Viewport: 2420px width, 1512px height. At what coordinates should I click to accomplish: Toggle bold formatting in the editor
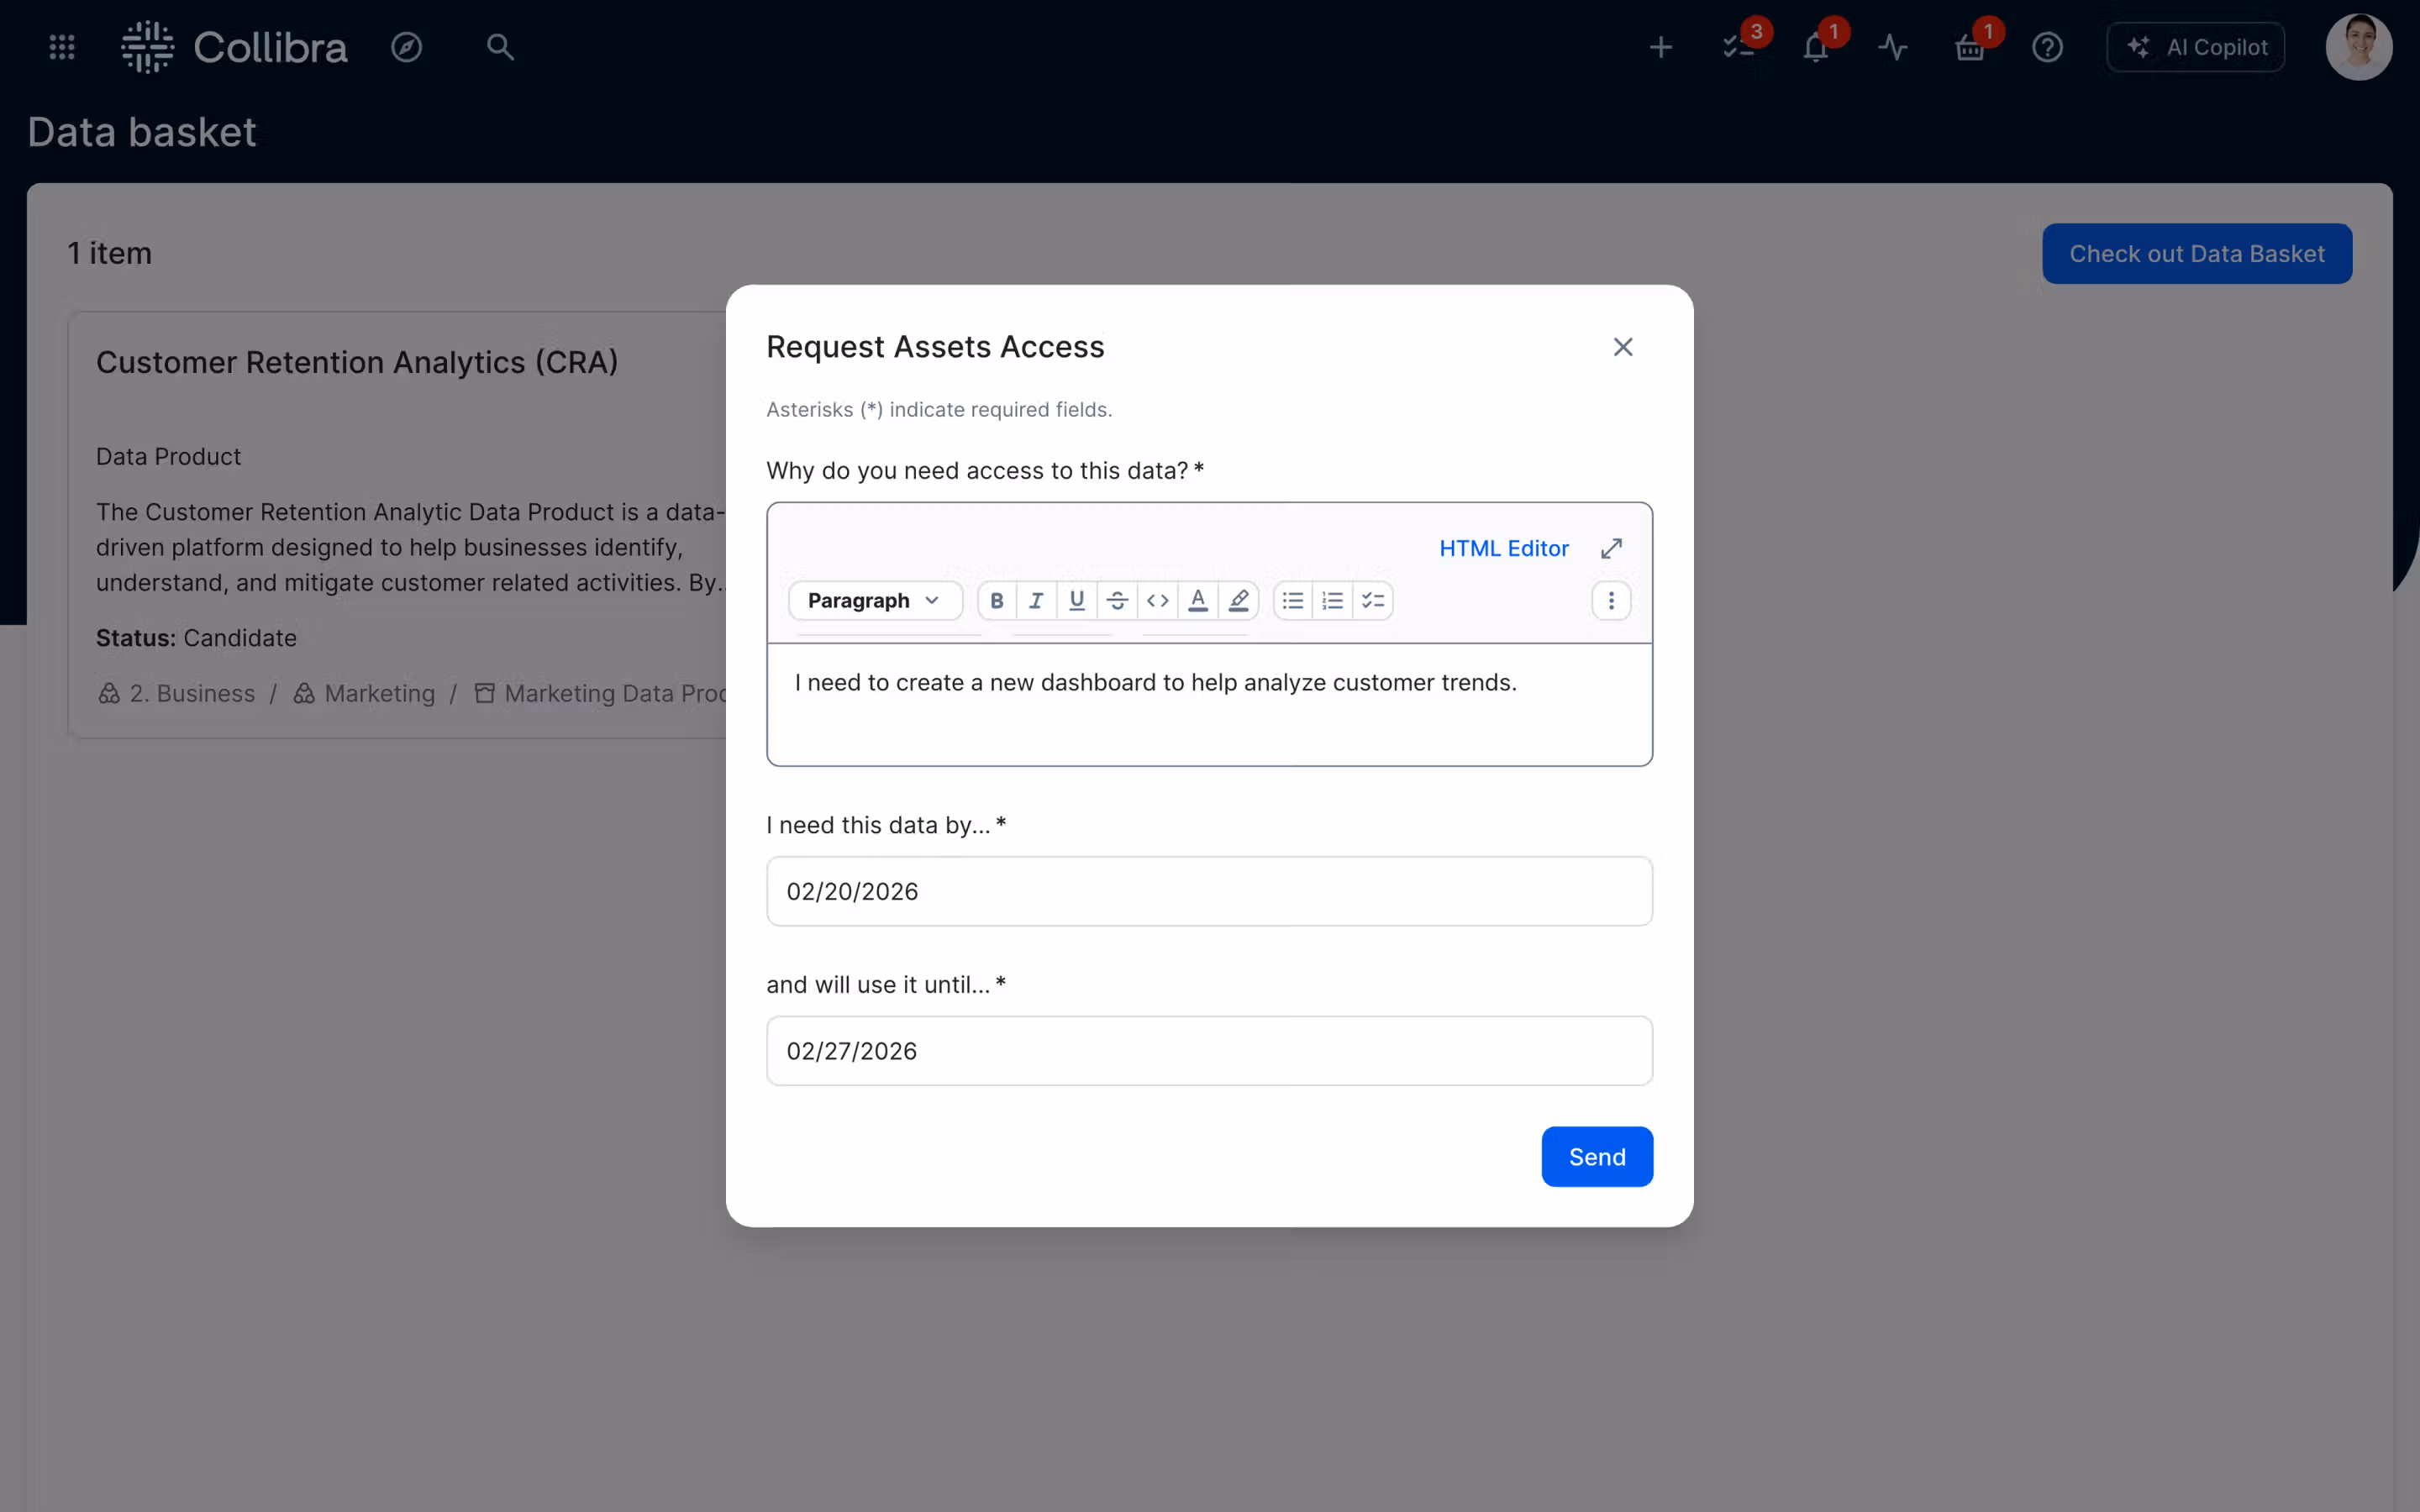point(997,600)
